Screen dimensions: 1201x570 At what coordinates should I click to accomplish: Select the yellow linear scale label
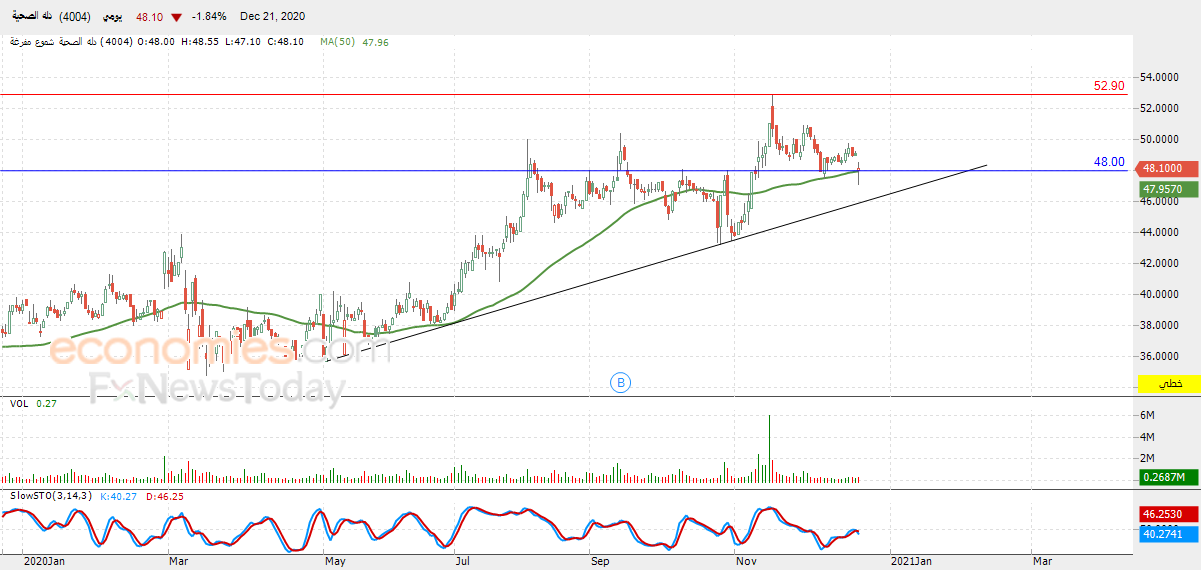[x=1168, y=385]
